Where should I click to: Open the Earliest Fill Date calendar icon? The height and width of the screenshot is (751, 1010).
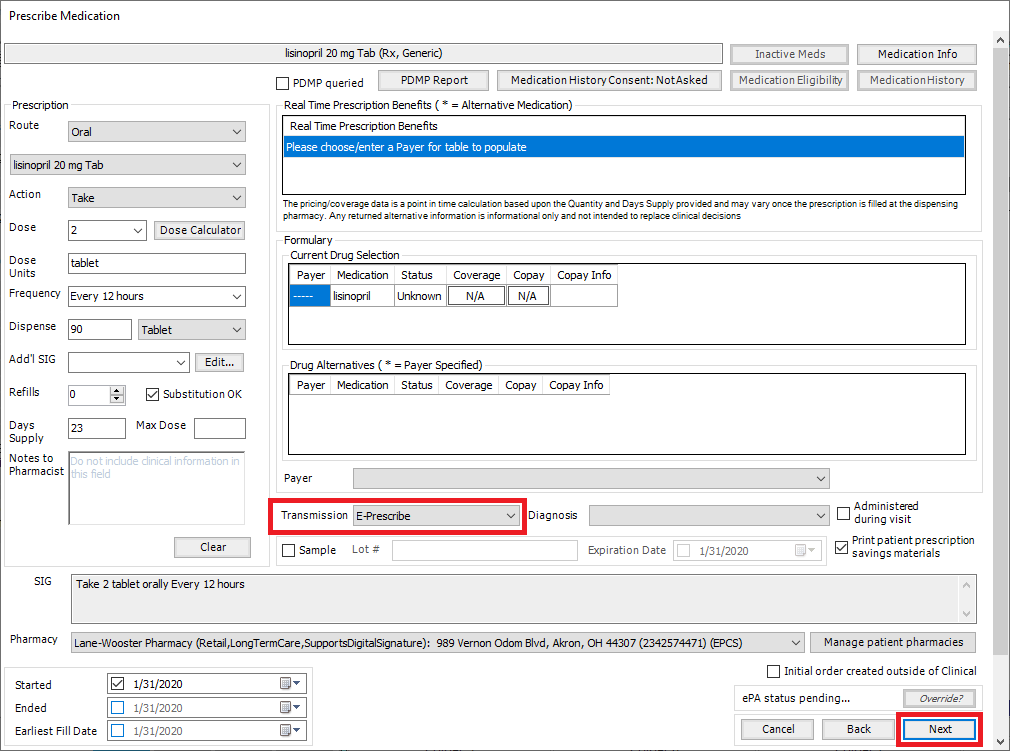point(290,730)
